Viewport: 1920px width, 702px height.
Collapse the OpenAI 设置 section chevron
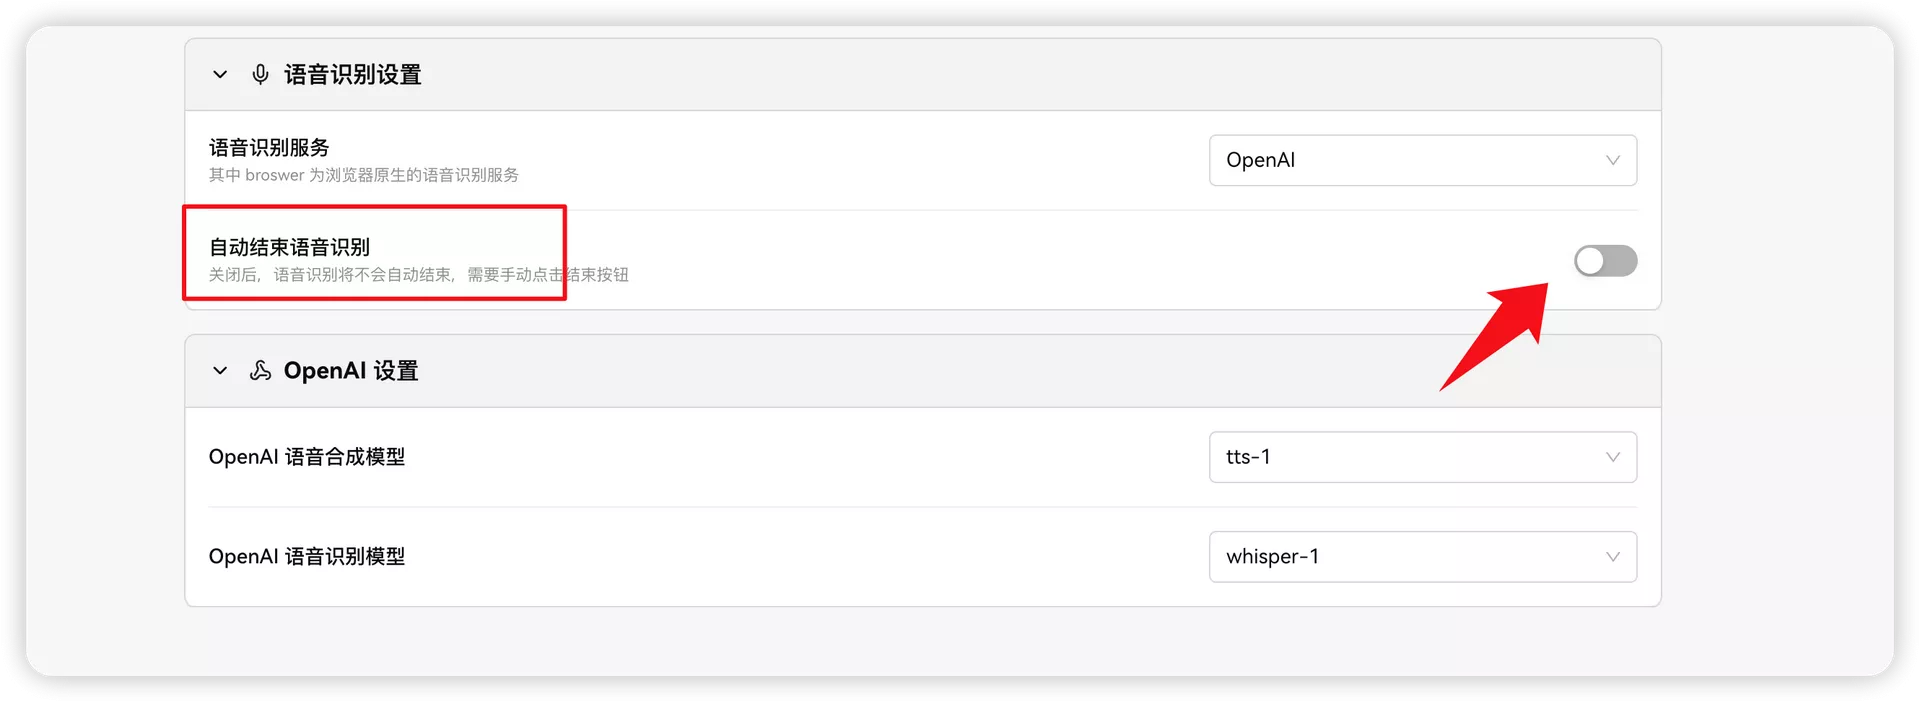[220, 371]
